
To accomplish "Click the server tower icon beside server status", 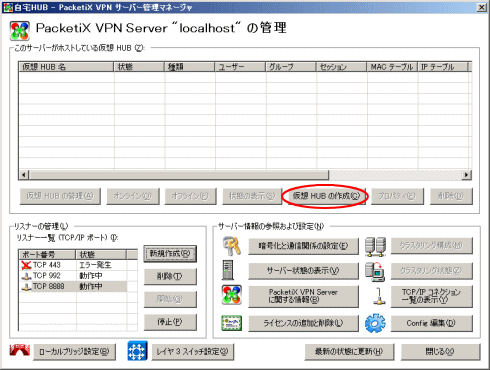I will pos(228,270).
